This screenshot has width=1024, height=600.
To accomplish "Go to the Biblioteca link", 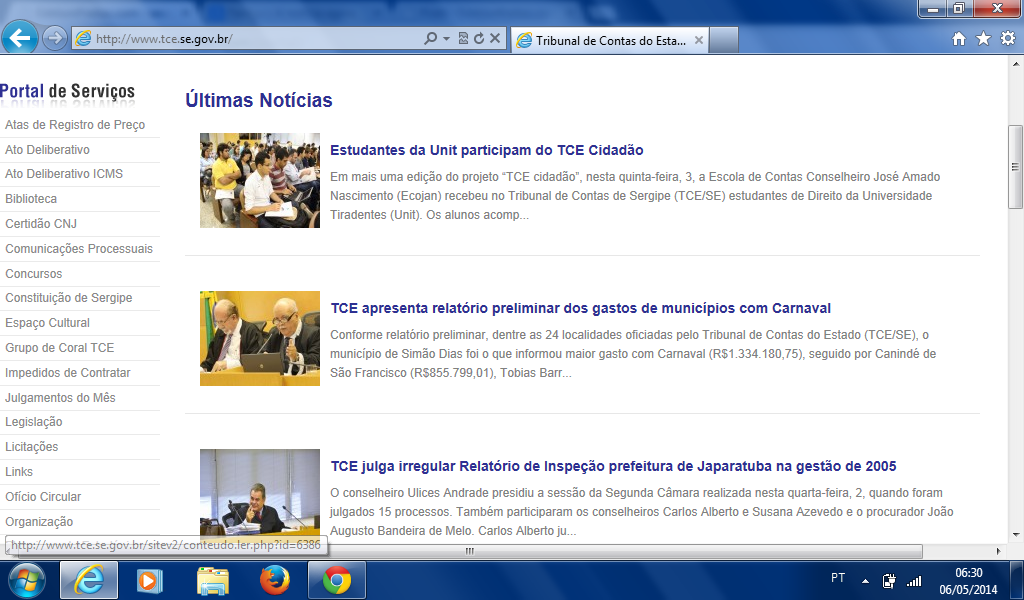I will point(31,198).
